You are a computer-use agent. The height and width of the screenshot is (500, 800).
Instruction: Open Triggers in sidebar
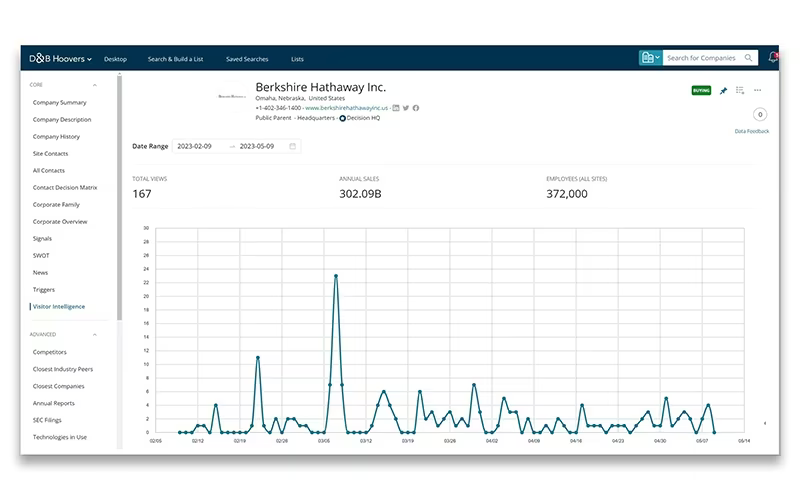pos(43,290)
